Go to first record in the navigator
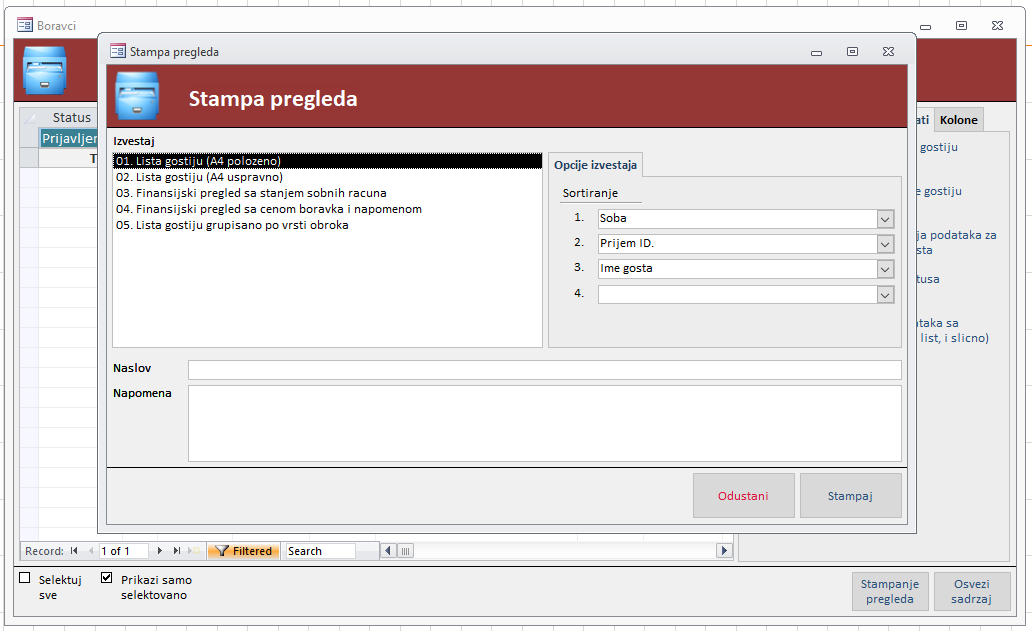1032x631 pixels. pos(74,551)
